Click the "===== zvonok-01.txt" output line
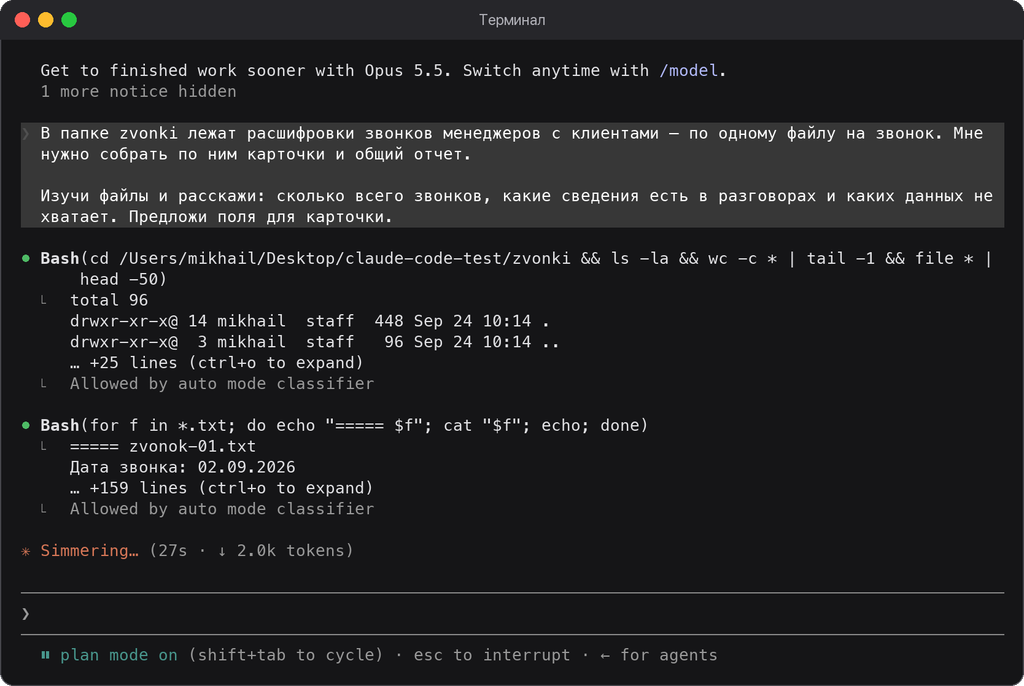This screenshot has width=1024, height=686. [163, 446]
